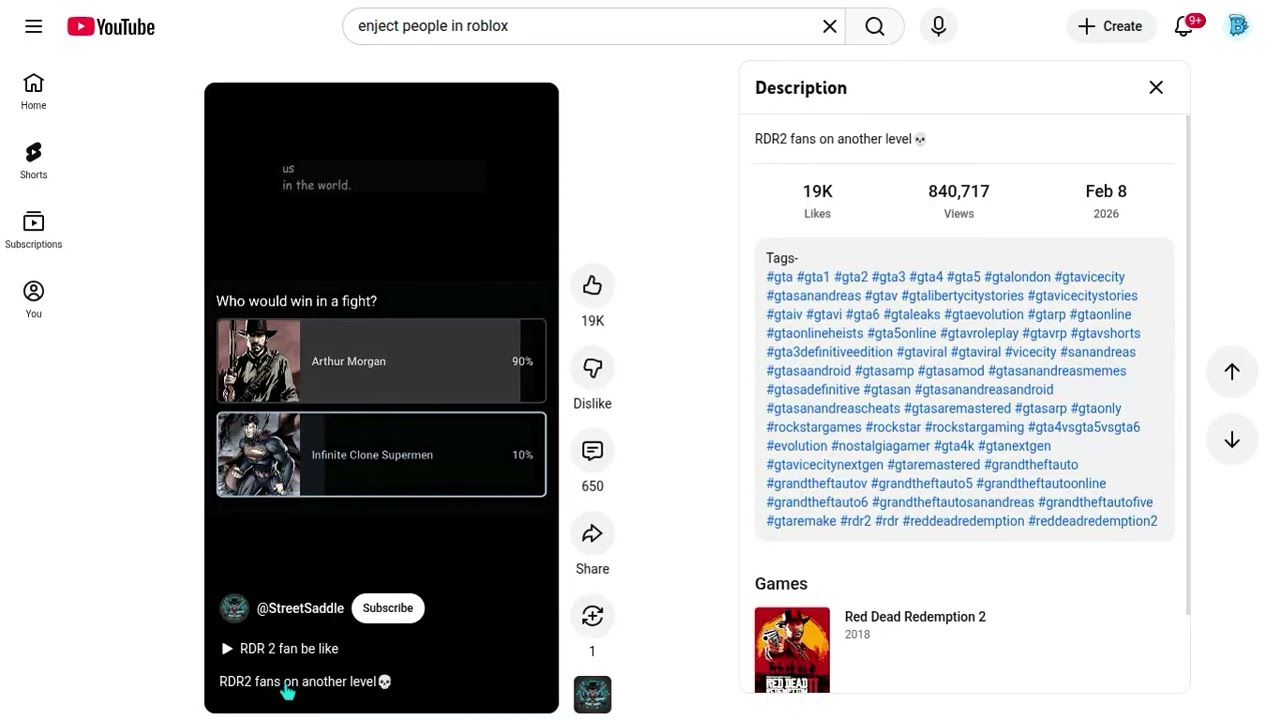Open the account avatar menu
The width and height of the screenshot is (1280, 720).
[x=1238, y=27]
